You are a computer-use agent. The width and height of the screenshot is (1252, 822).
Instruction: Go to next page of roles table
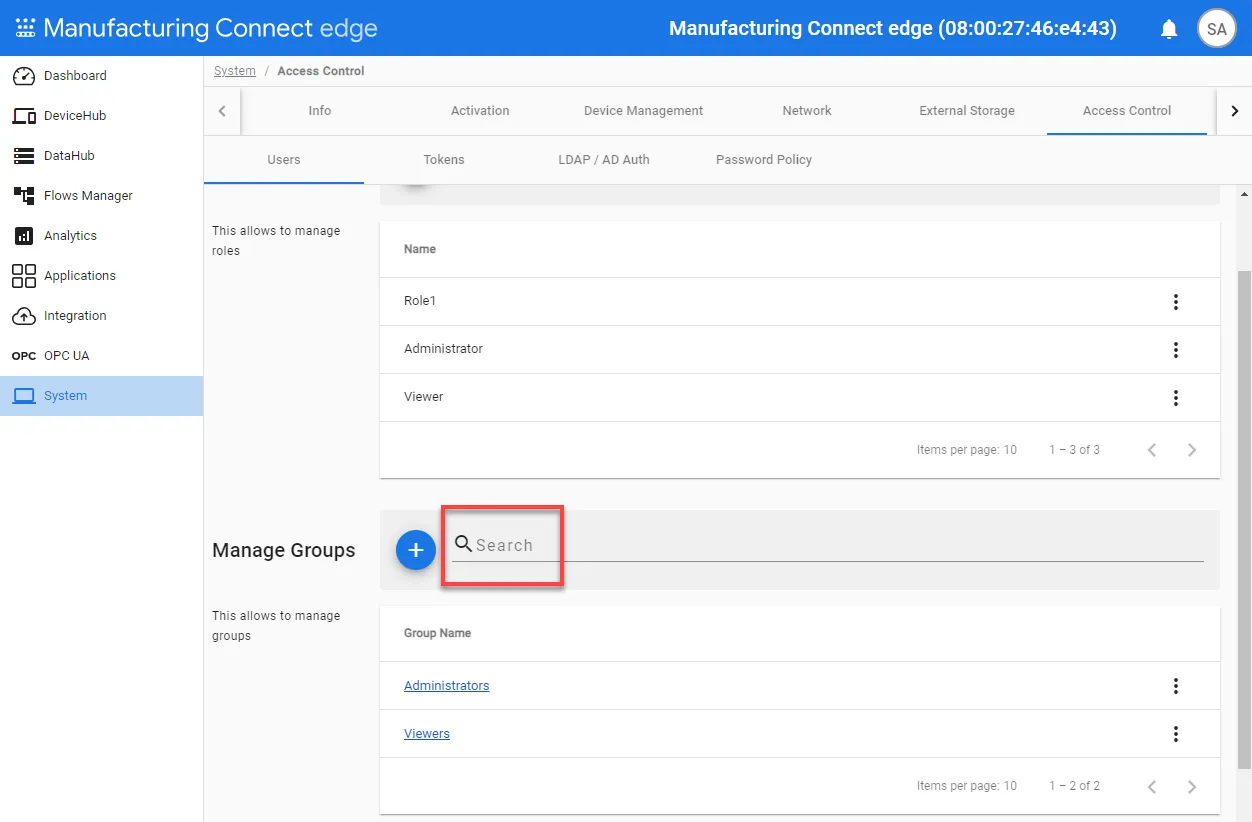point(1192,450)
